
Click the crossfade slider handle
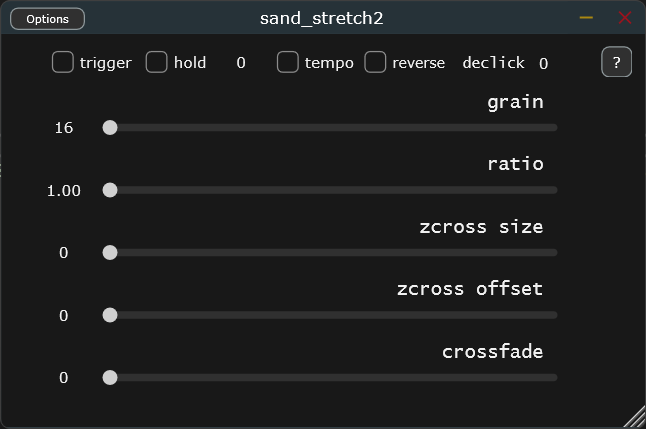pos(110,378)
